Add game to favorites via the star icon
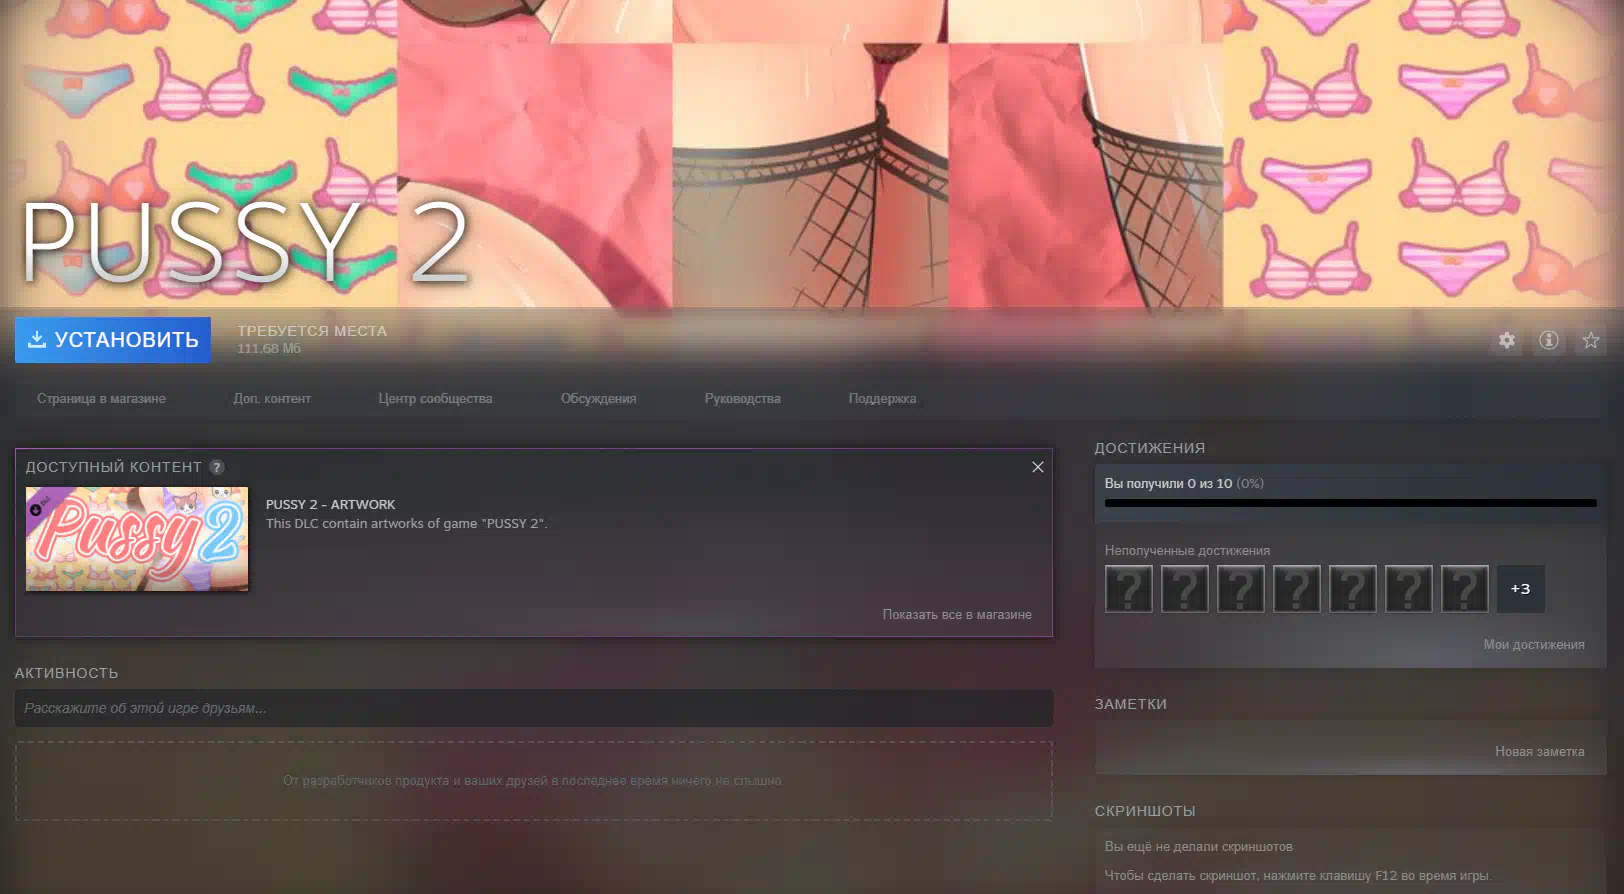The height and width of the screenshot is (894, 1624). [1591, 340]
